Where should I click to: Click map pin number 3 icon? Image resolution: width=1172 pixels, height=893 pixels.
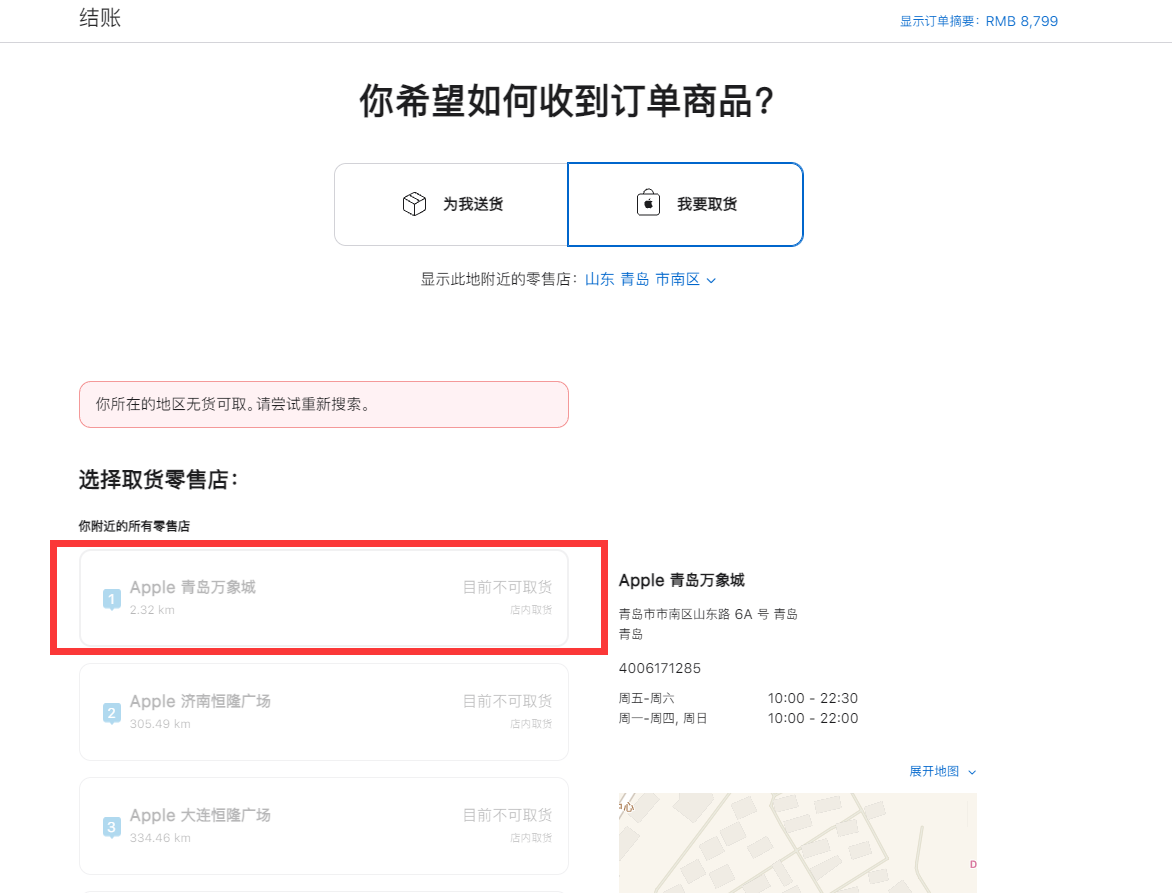[x=111, y=827]
